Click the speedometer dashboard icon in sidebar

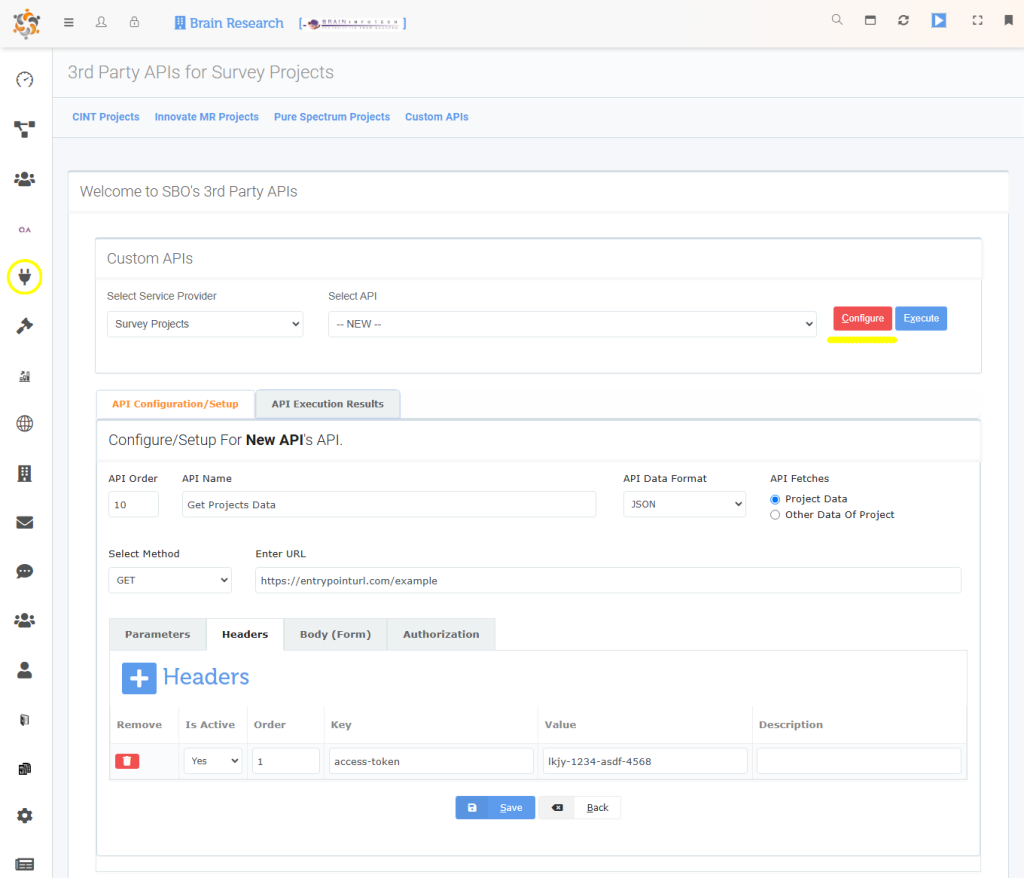point(24,79)
